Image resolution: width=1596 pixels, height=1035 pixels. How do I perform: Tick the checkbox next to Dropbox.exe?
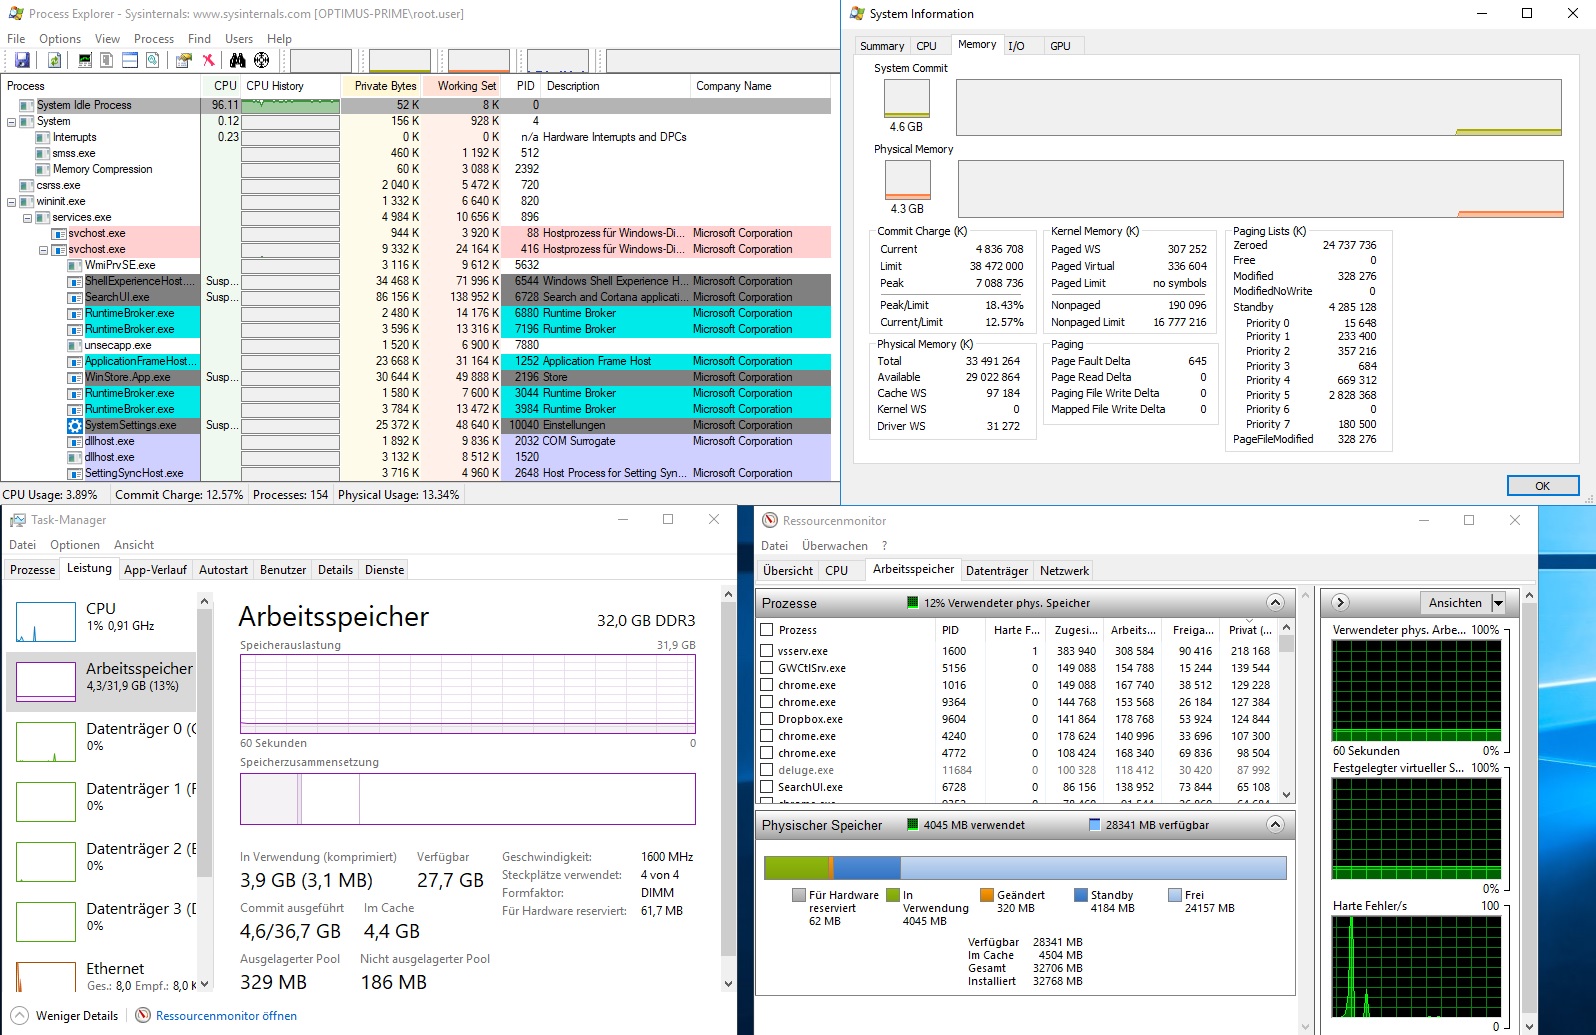767,719
